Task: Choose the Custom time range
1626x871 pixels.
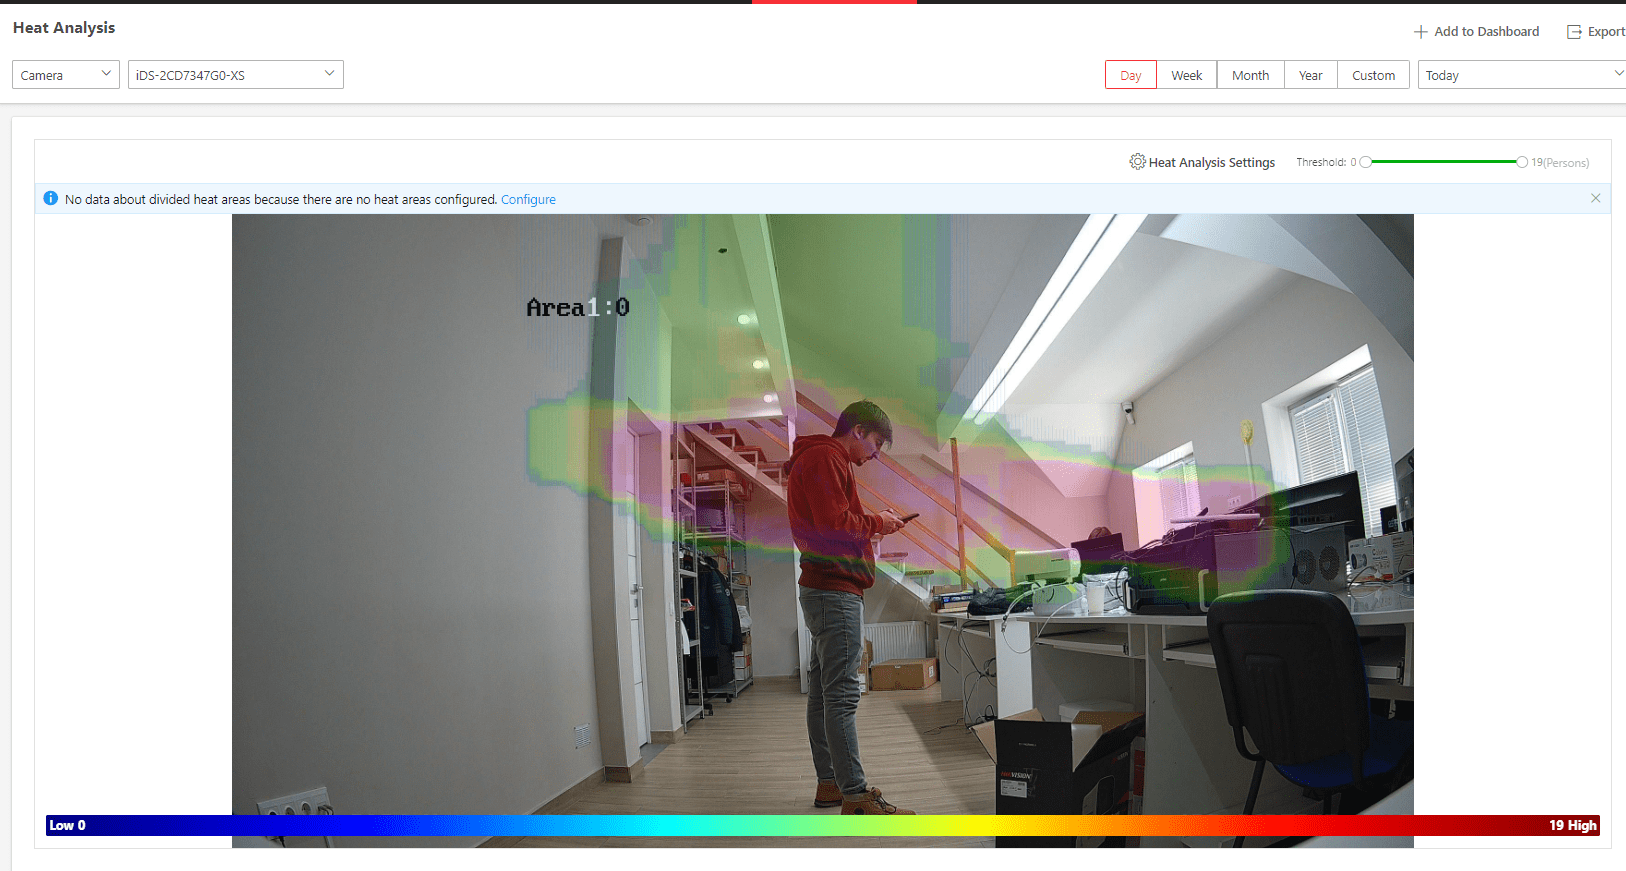Action: pos(1373,75)
